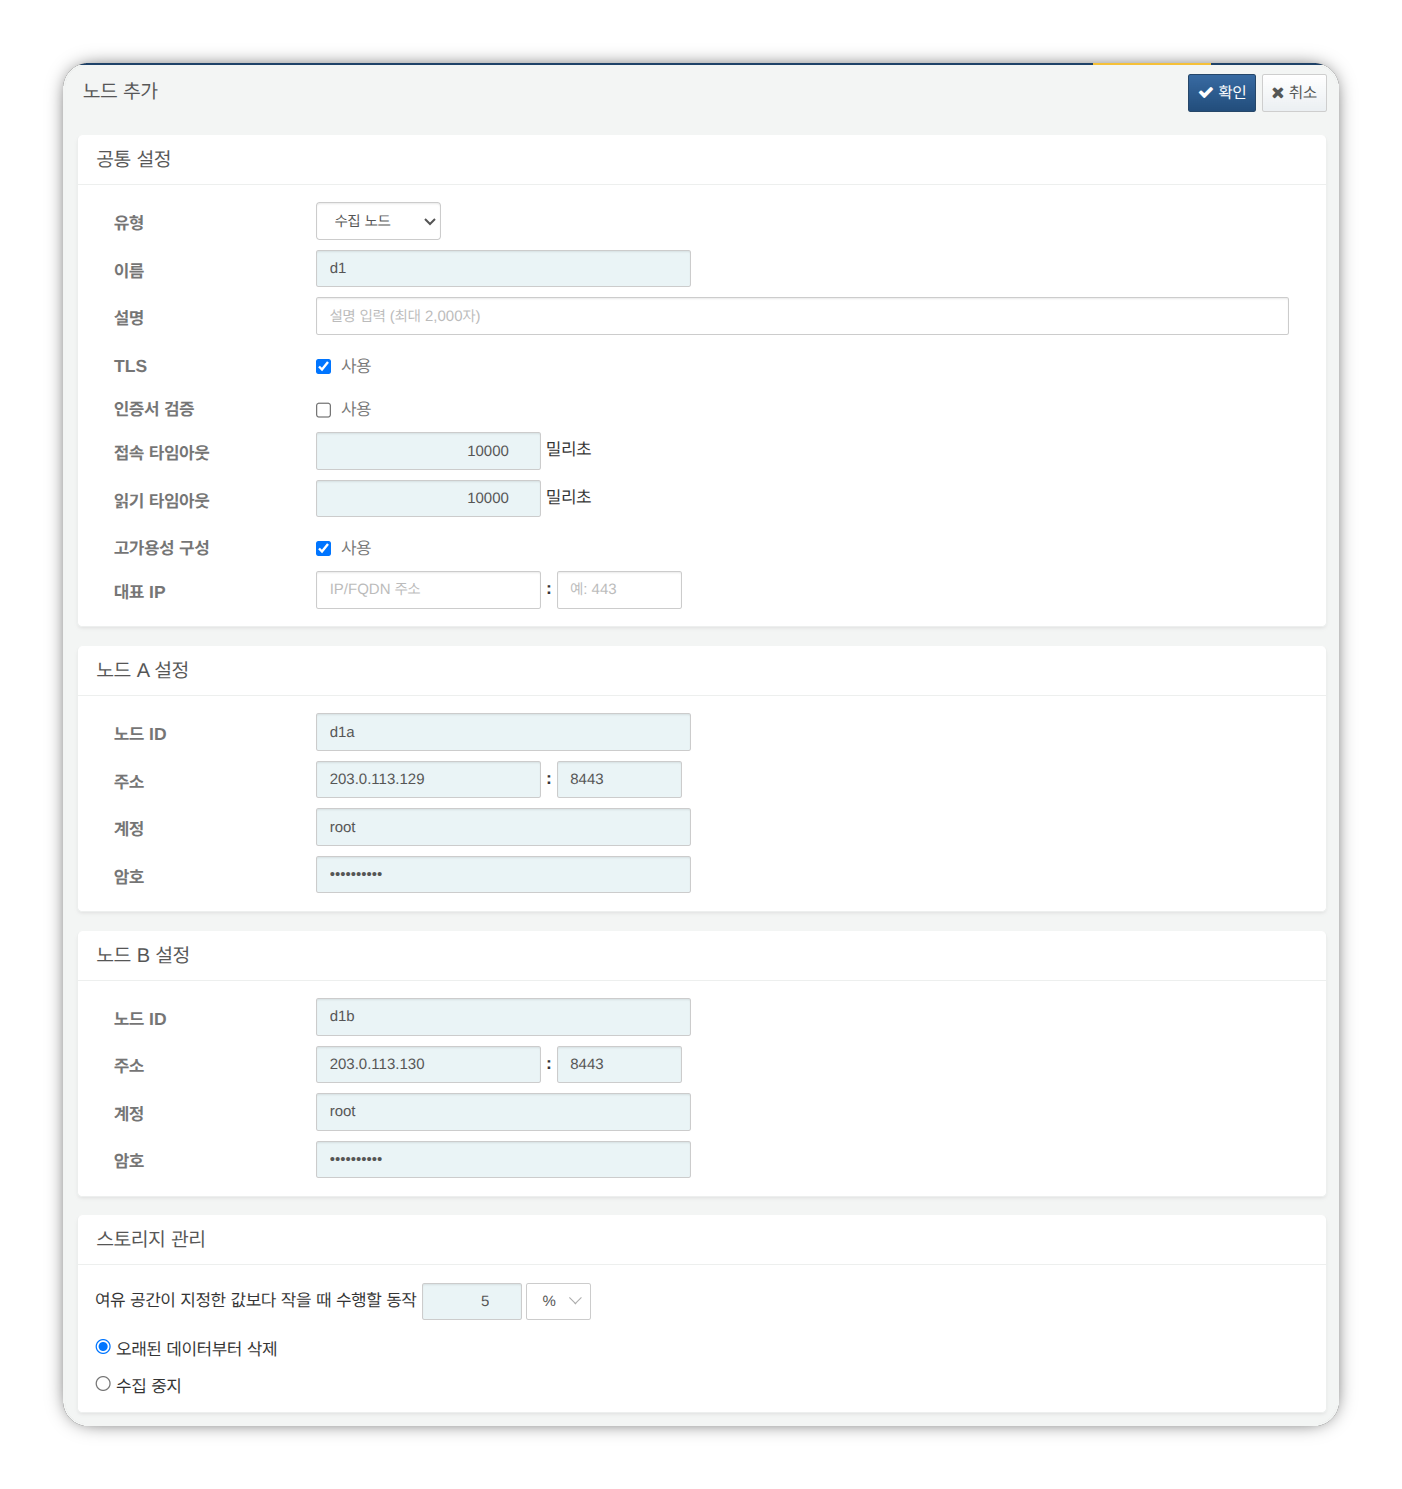Screen dimensions: 1402x1489
Task: Focus the 이름 field containing d1
Action: click(503, 268)
